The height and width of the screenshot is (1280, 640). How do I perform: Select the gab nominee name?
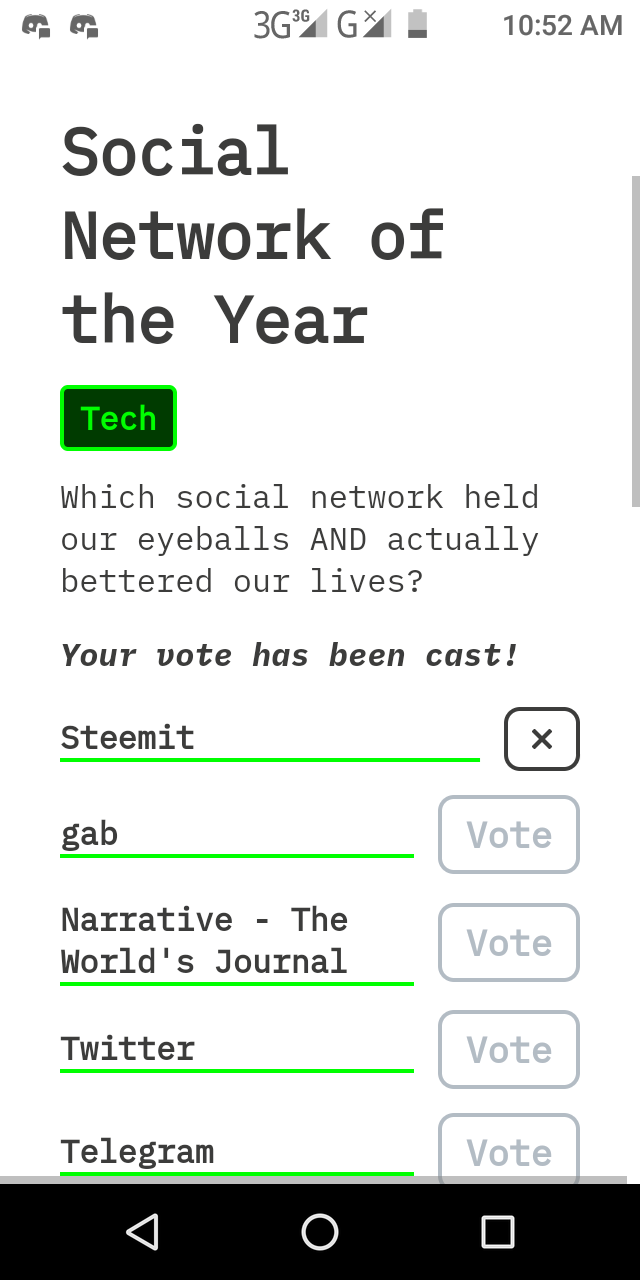click(90, 834)
